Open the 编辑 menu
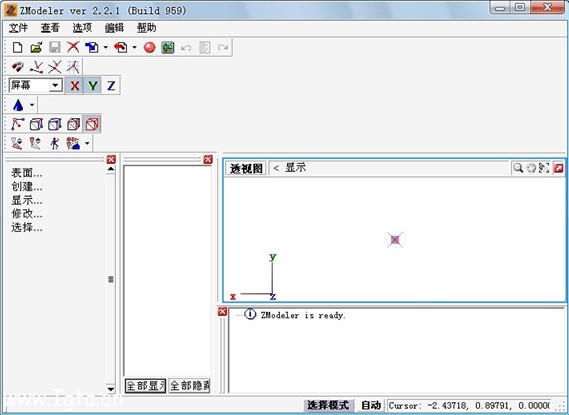This screenshot has height=415, width=569. [114, 28]
